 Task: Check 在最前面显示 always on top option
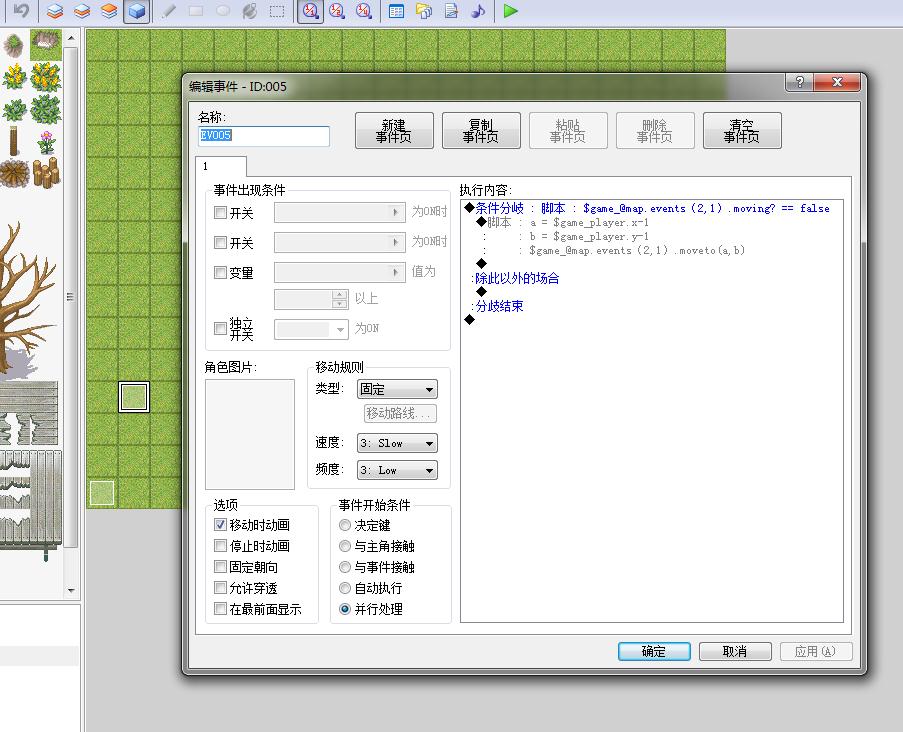pyautogui.click(x=220, y=608)
